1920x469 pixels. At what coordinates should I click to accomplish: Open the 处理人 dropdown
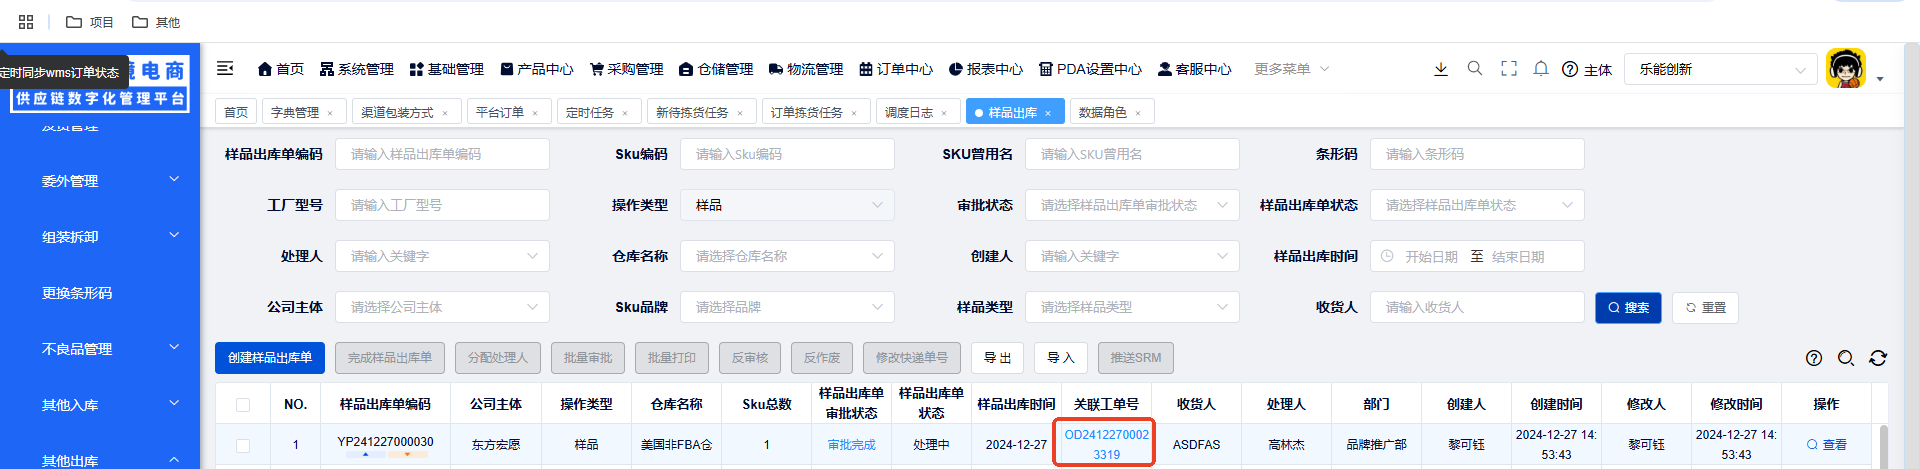coord(442,256)
